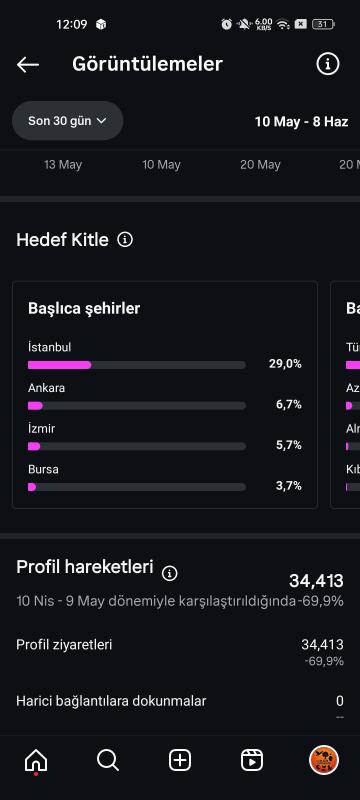Open the info icon beside Görüntülemeler

[327, 64]
